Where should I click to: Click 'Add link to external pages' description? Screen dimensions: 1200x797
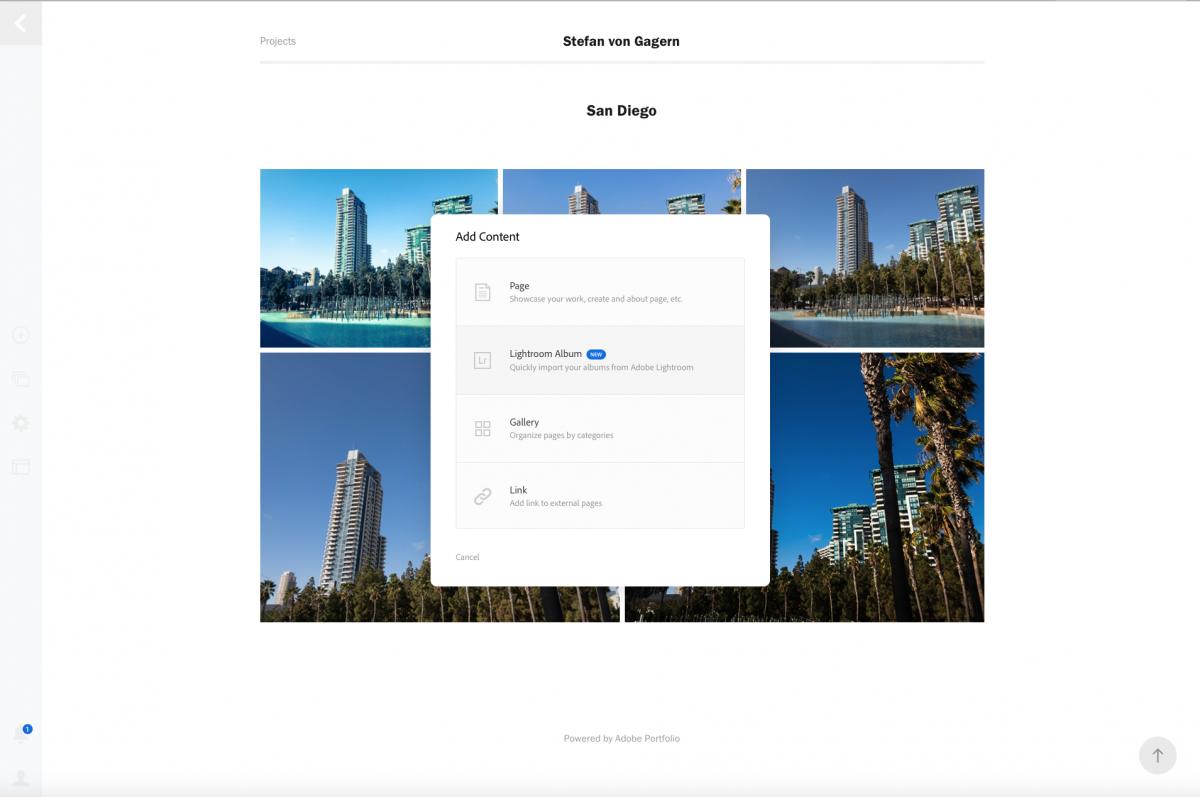pyautogui.click(x=555, y=503)
